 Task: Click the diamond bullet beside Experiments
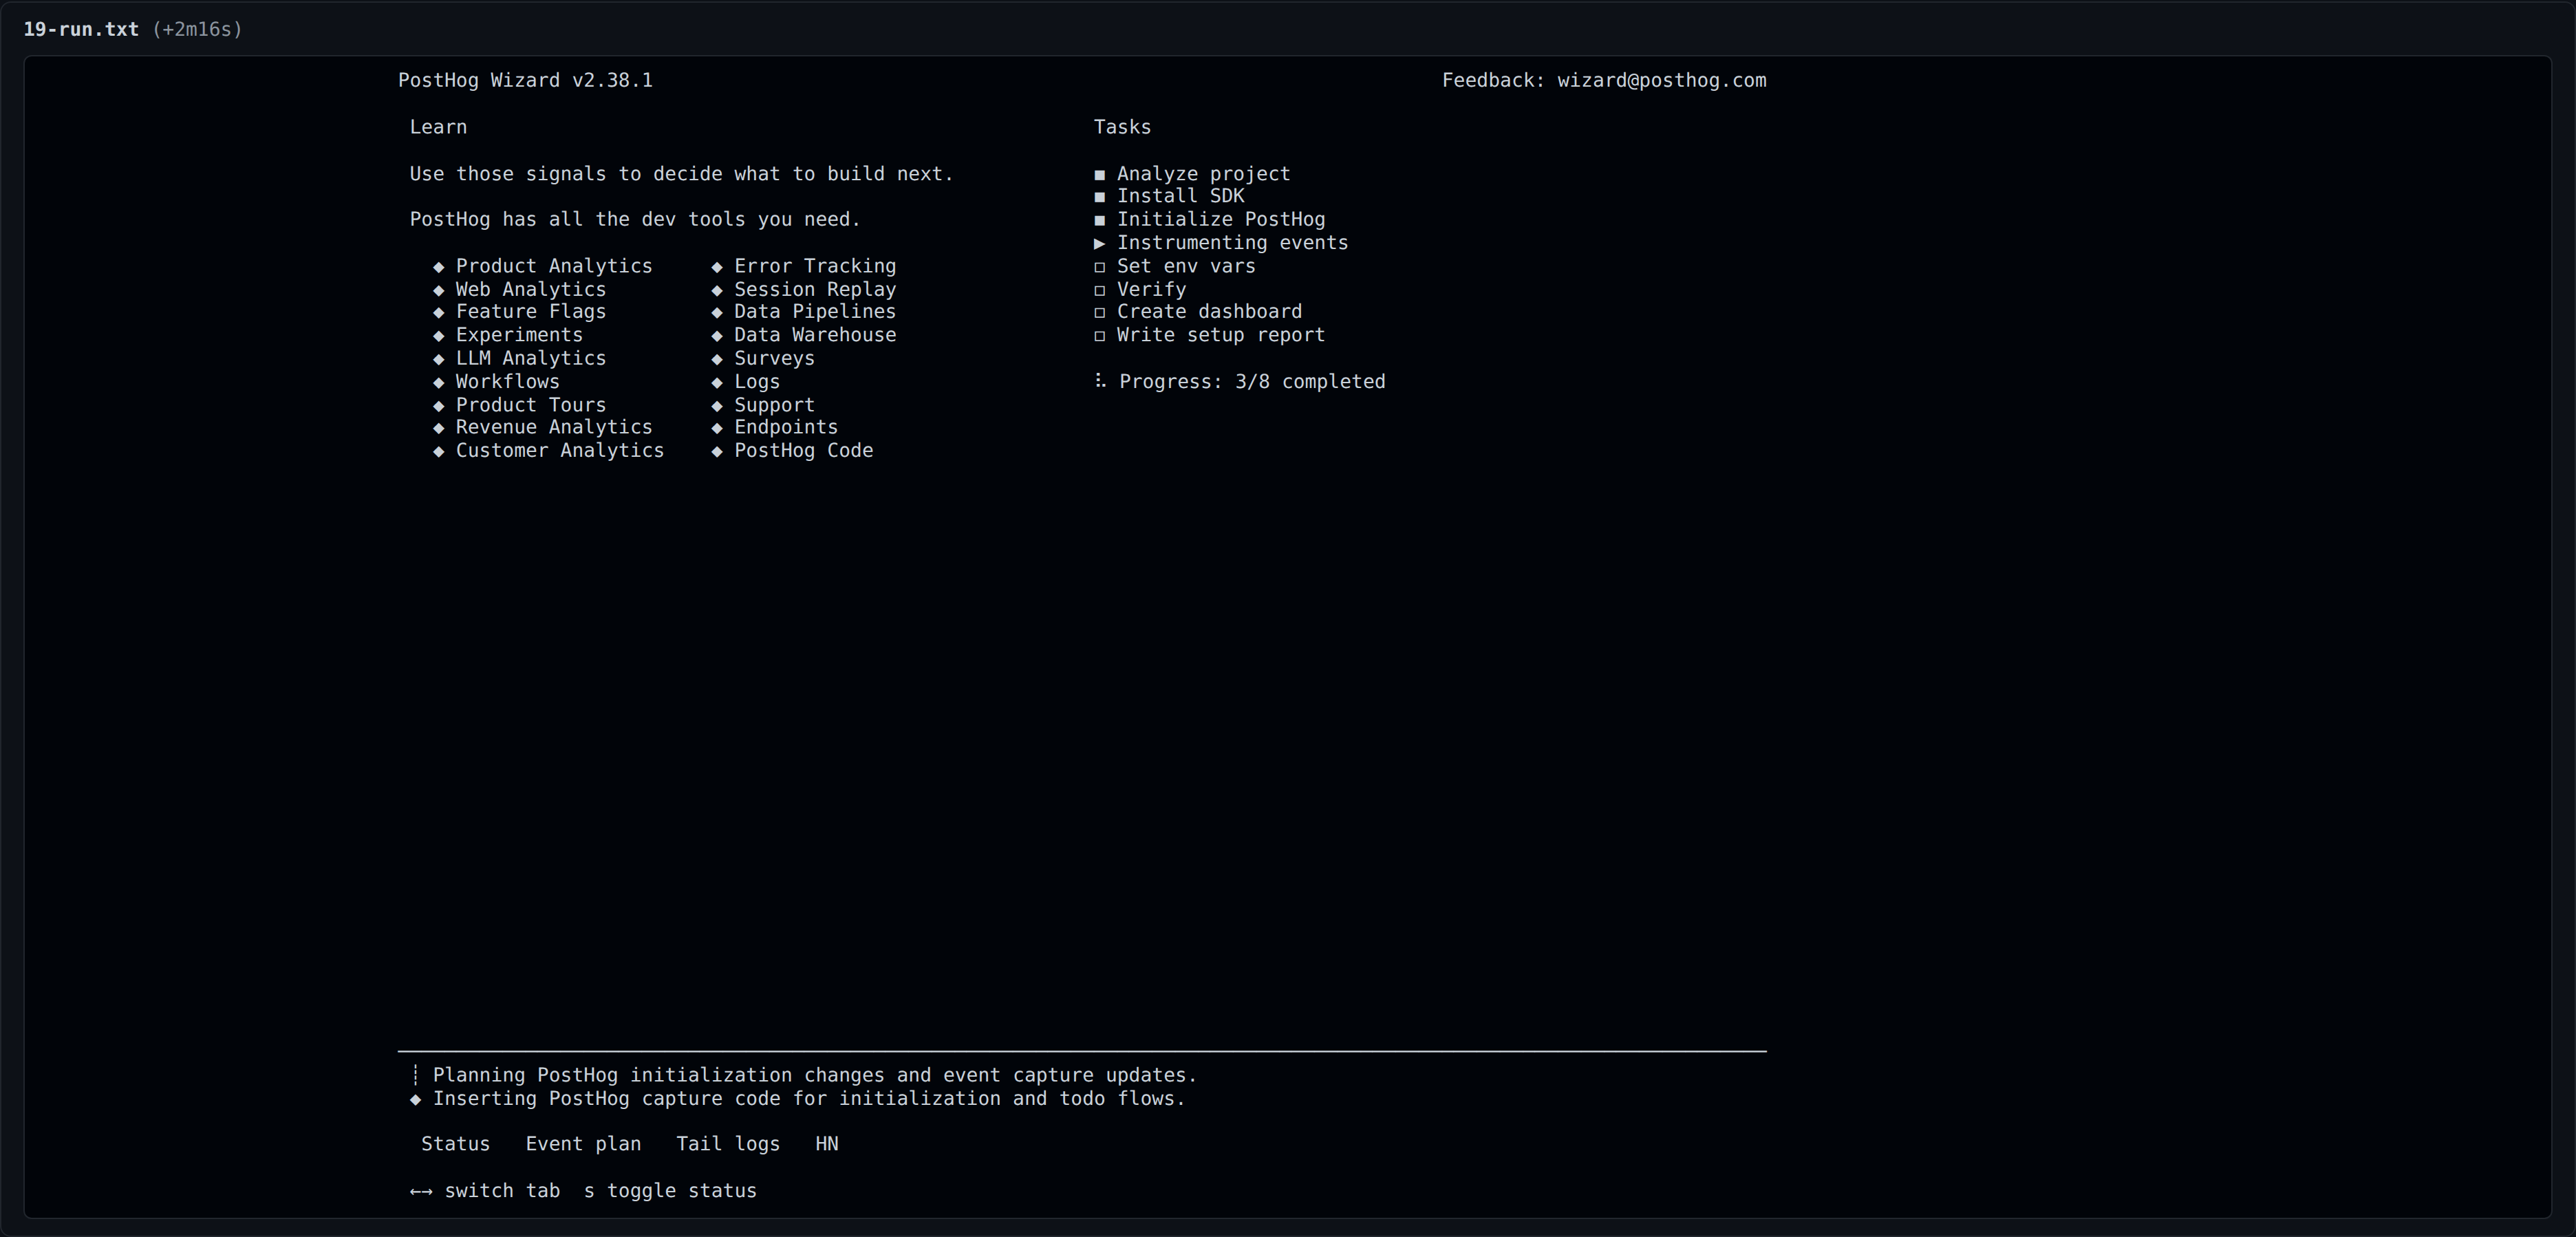(438, 336)
